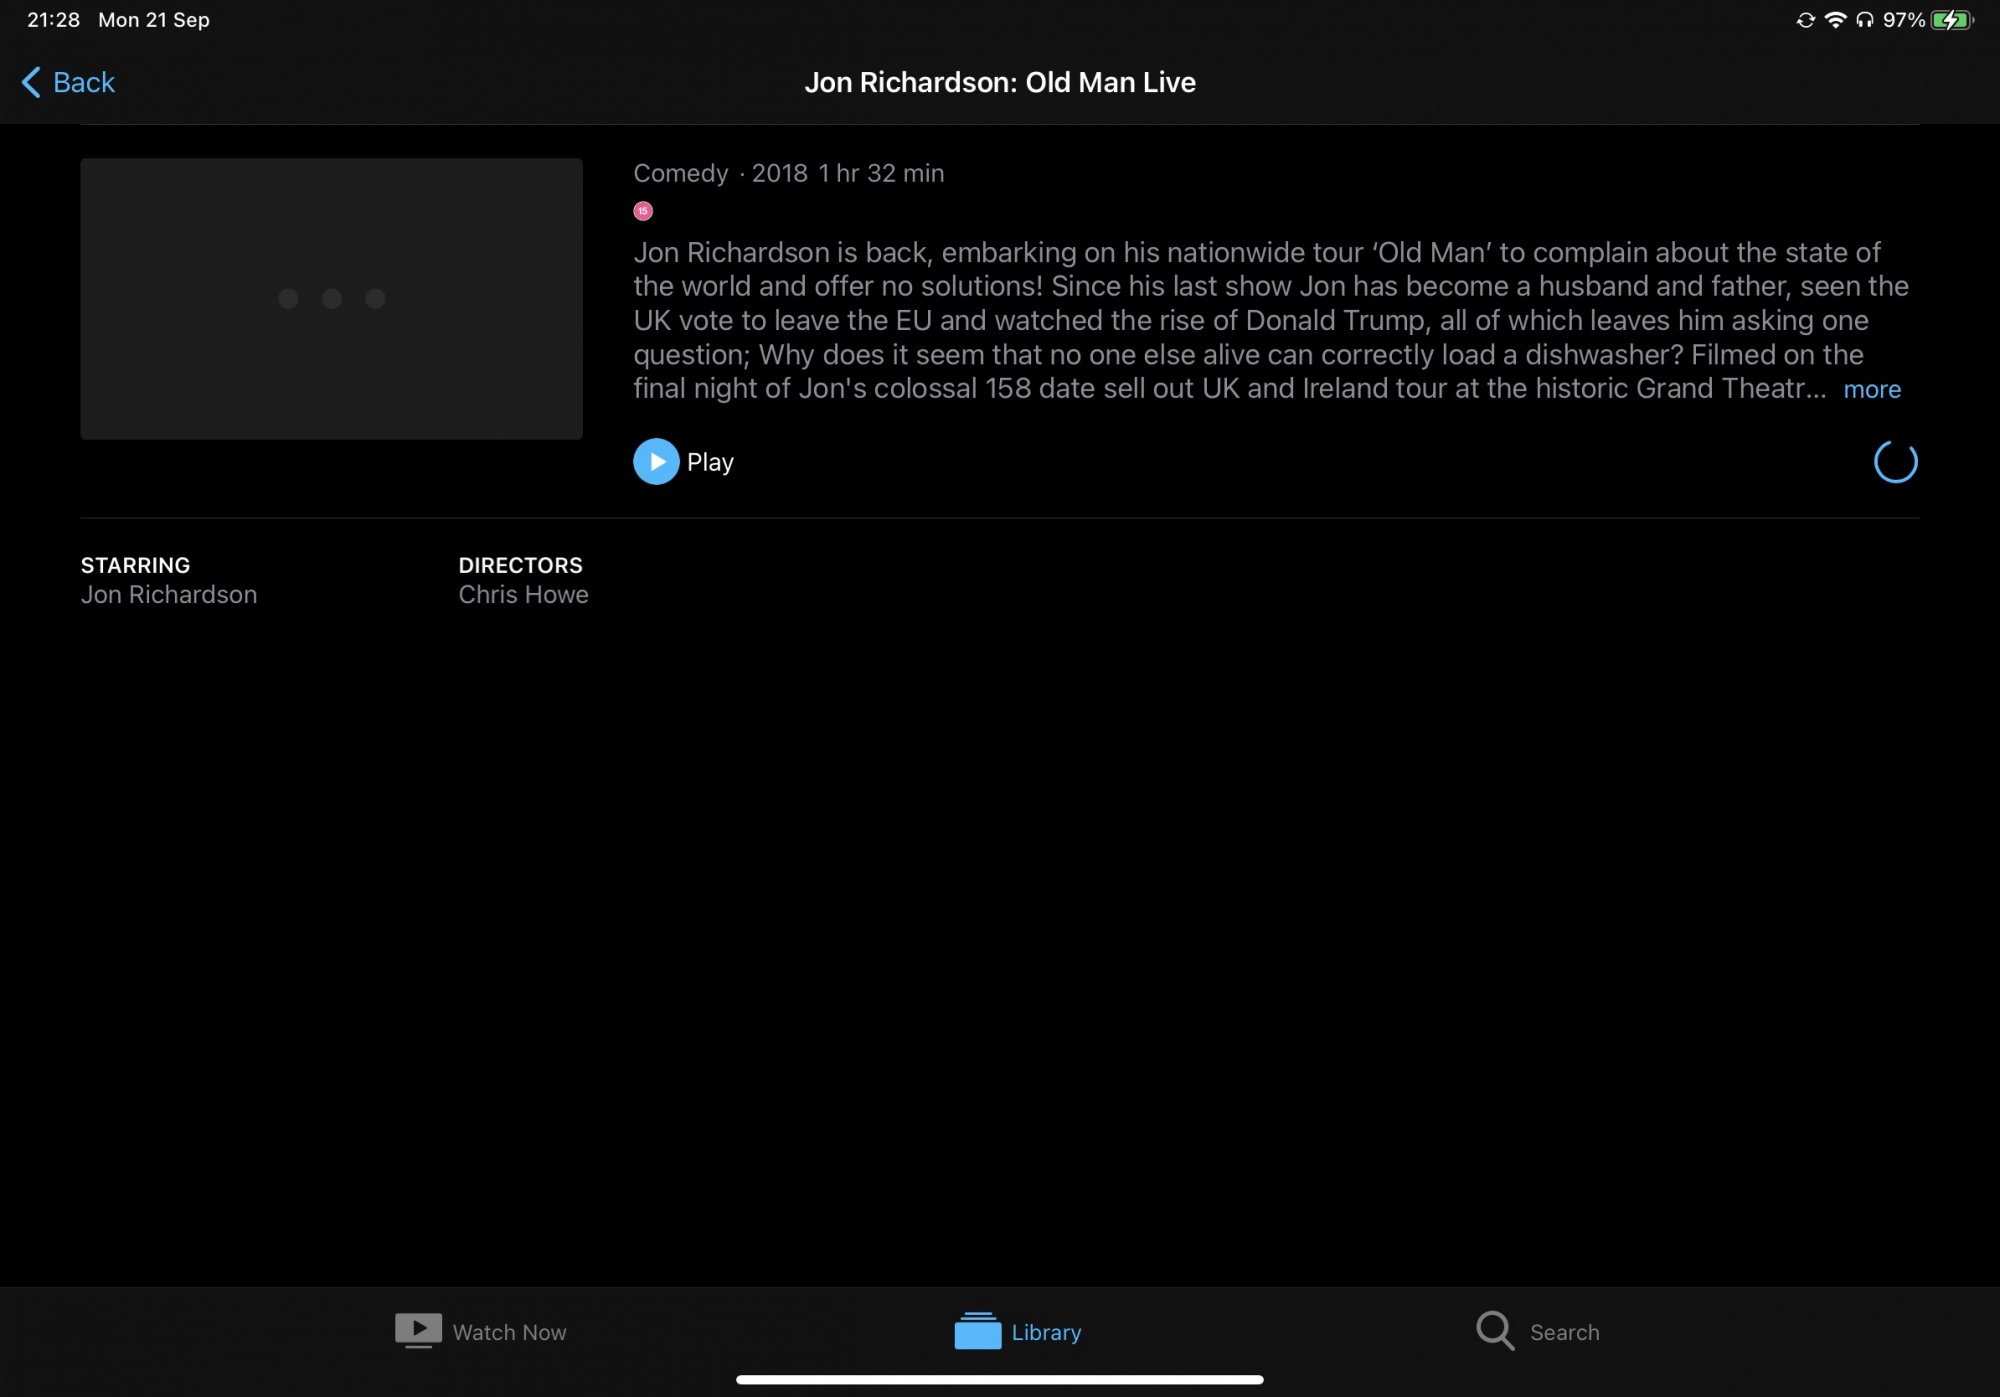
Task: Open the Watch Now tab
Action: [481, 1331]
